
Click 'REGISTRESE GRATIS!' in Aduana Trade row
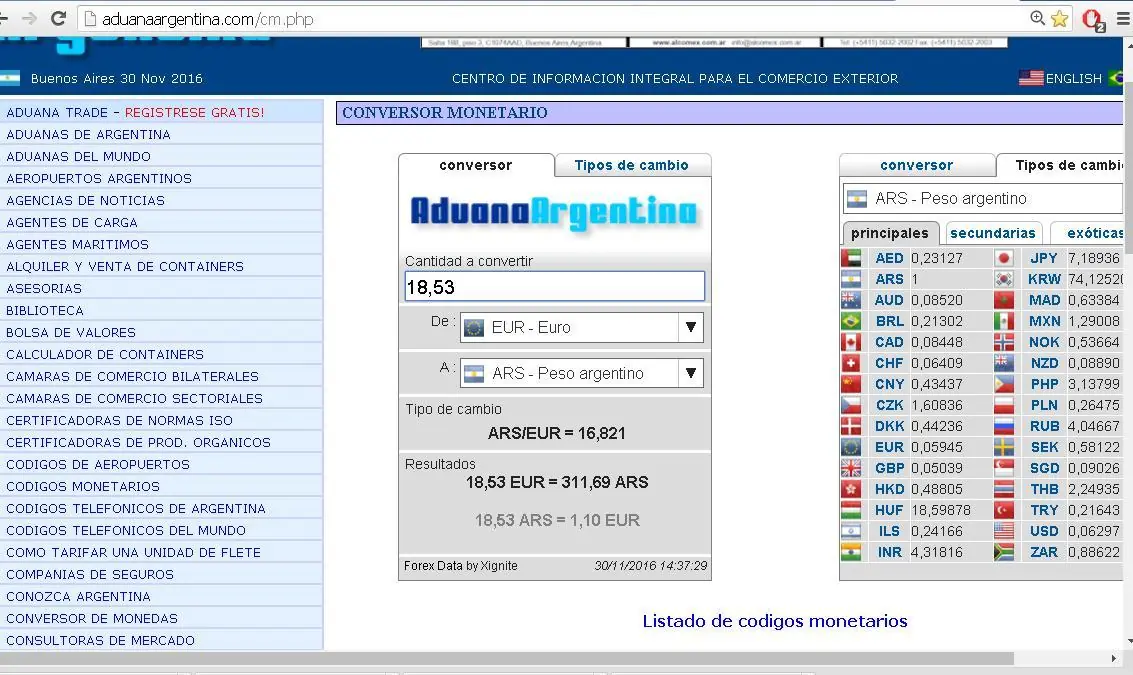coord(194,113)
